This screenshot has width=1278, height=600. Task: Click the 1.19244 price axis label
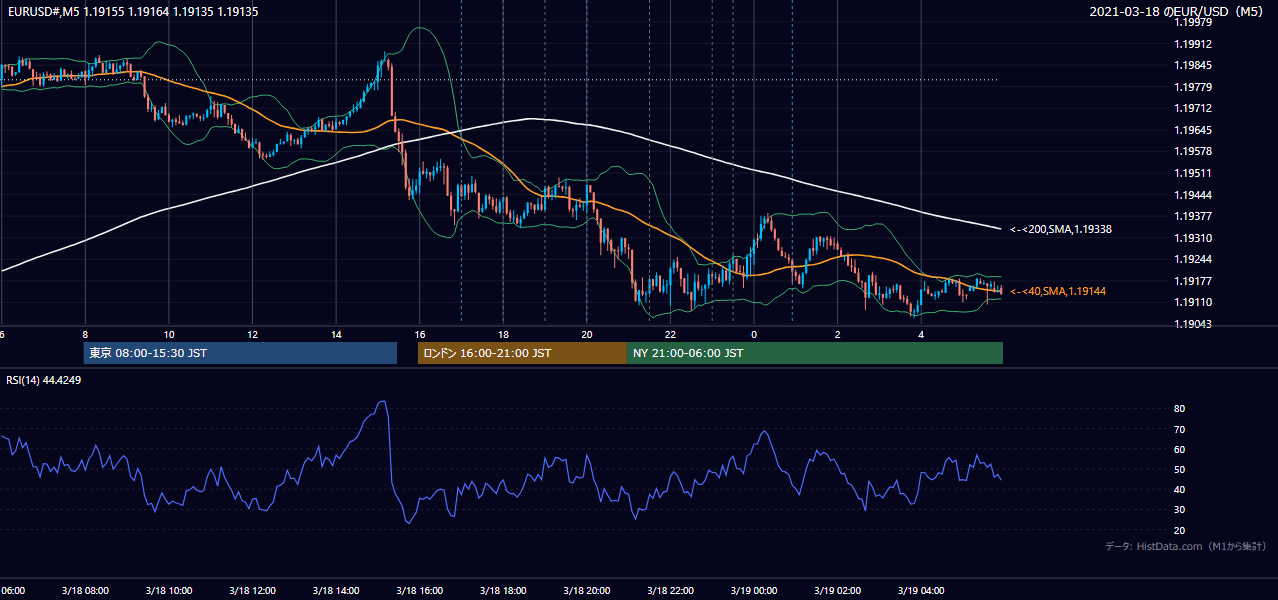click(1193, 259)
